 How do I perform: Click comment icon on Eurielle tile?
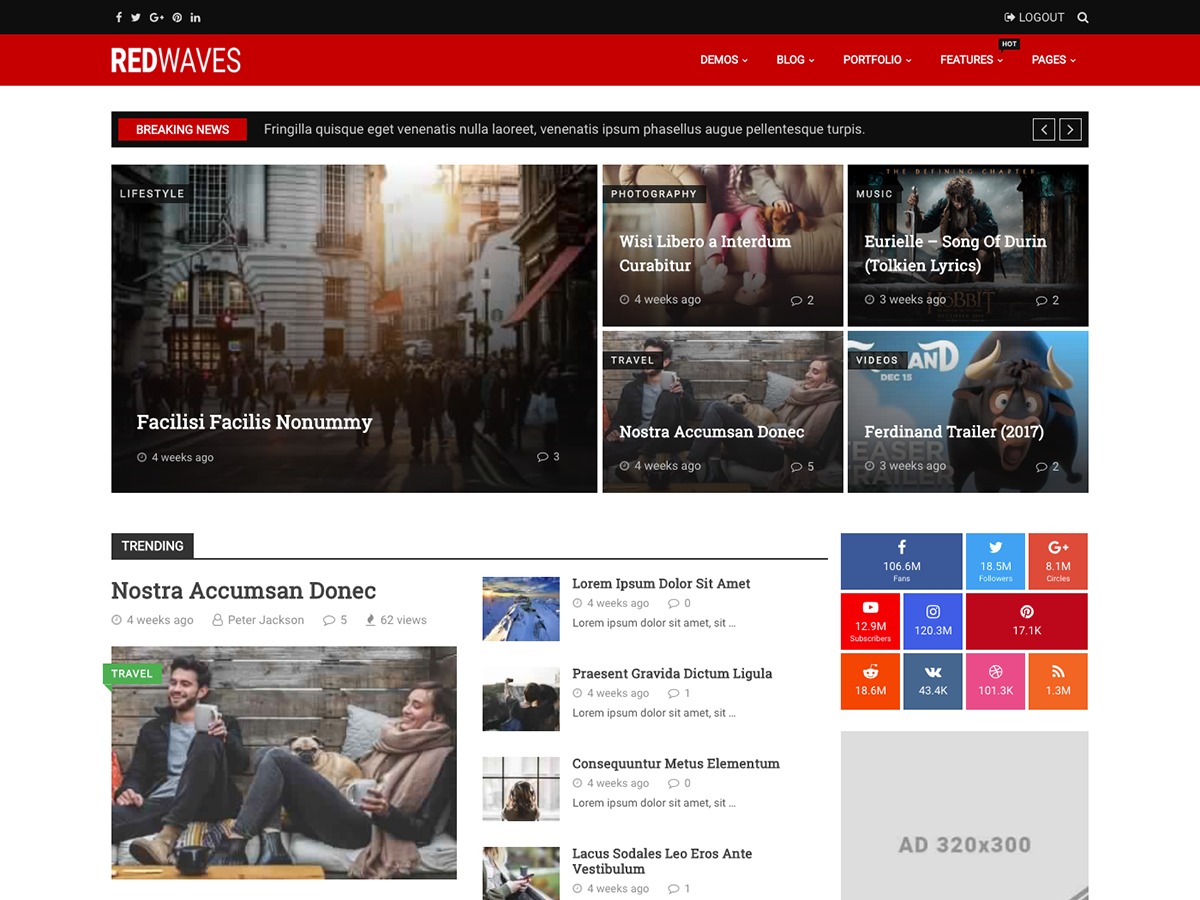[1041, 300]
